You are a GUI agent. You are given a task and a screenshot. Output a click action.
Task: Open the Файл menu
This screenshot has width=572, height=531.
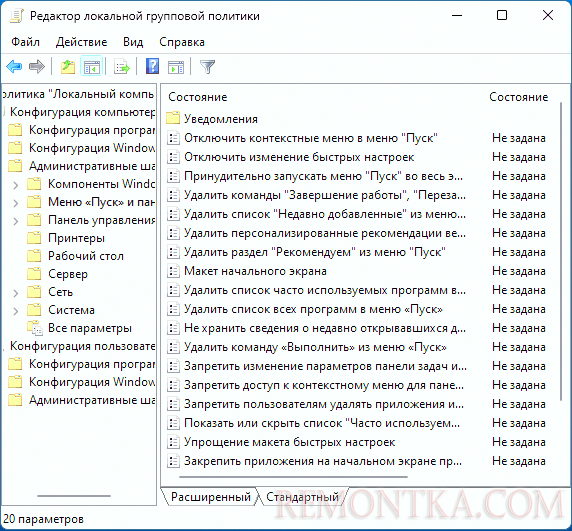point(25,42)
